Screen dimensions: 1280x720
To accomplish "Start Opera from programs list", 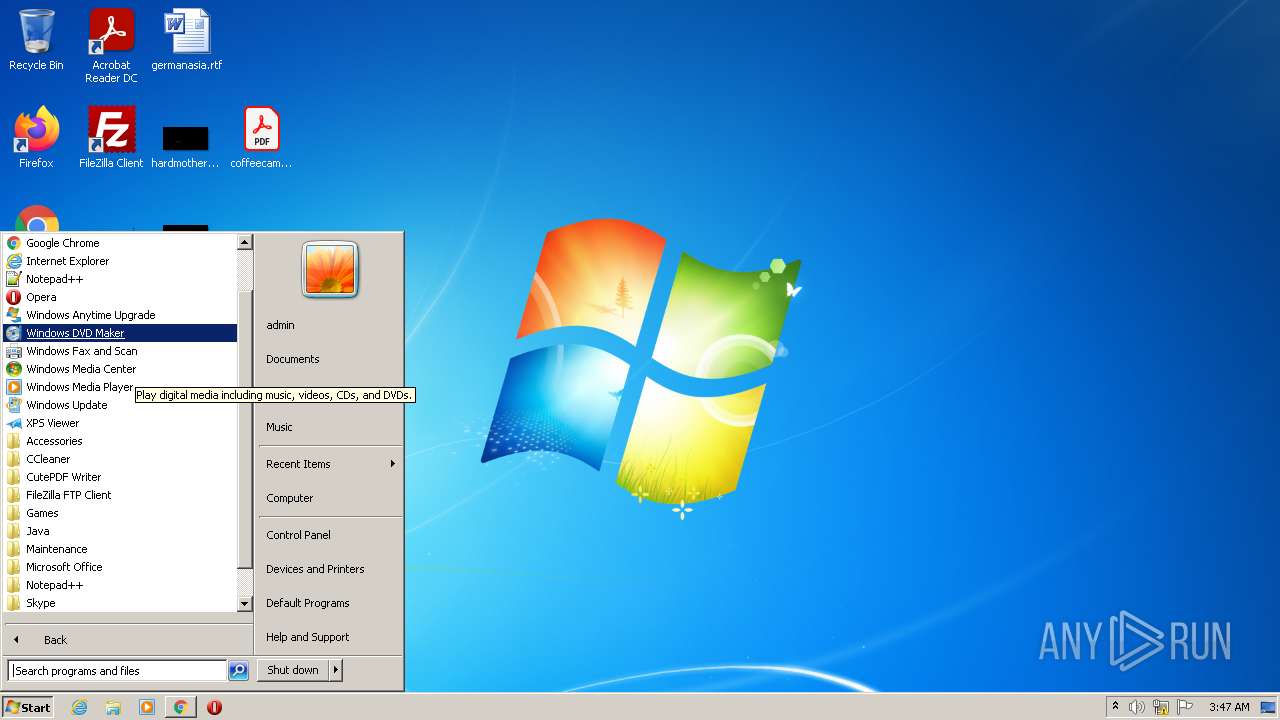I will click(120, 297).
